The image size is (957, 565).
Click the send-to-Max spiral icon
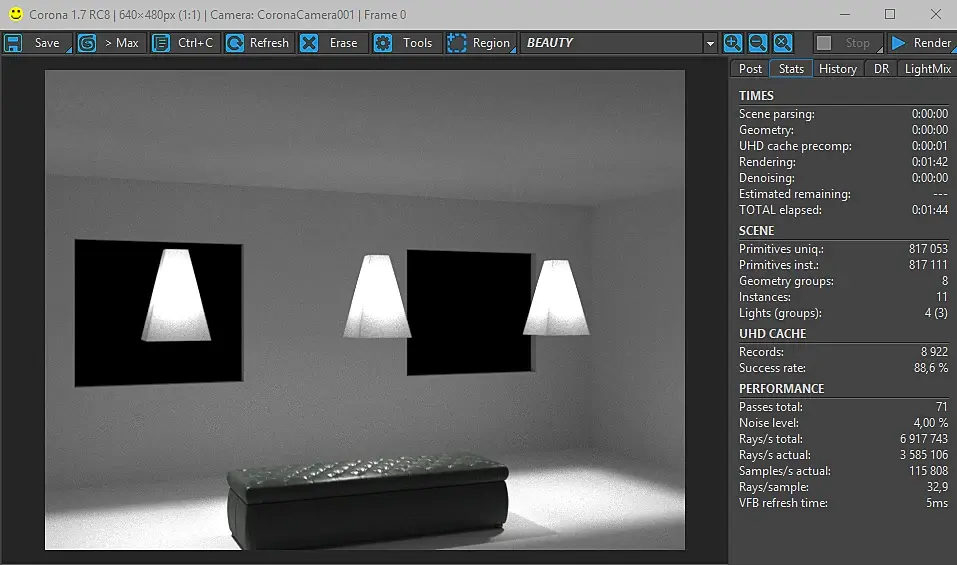(87, 43)
